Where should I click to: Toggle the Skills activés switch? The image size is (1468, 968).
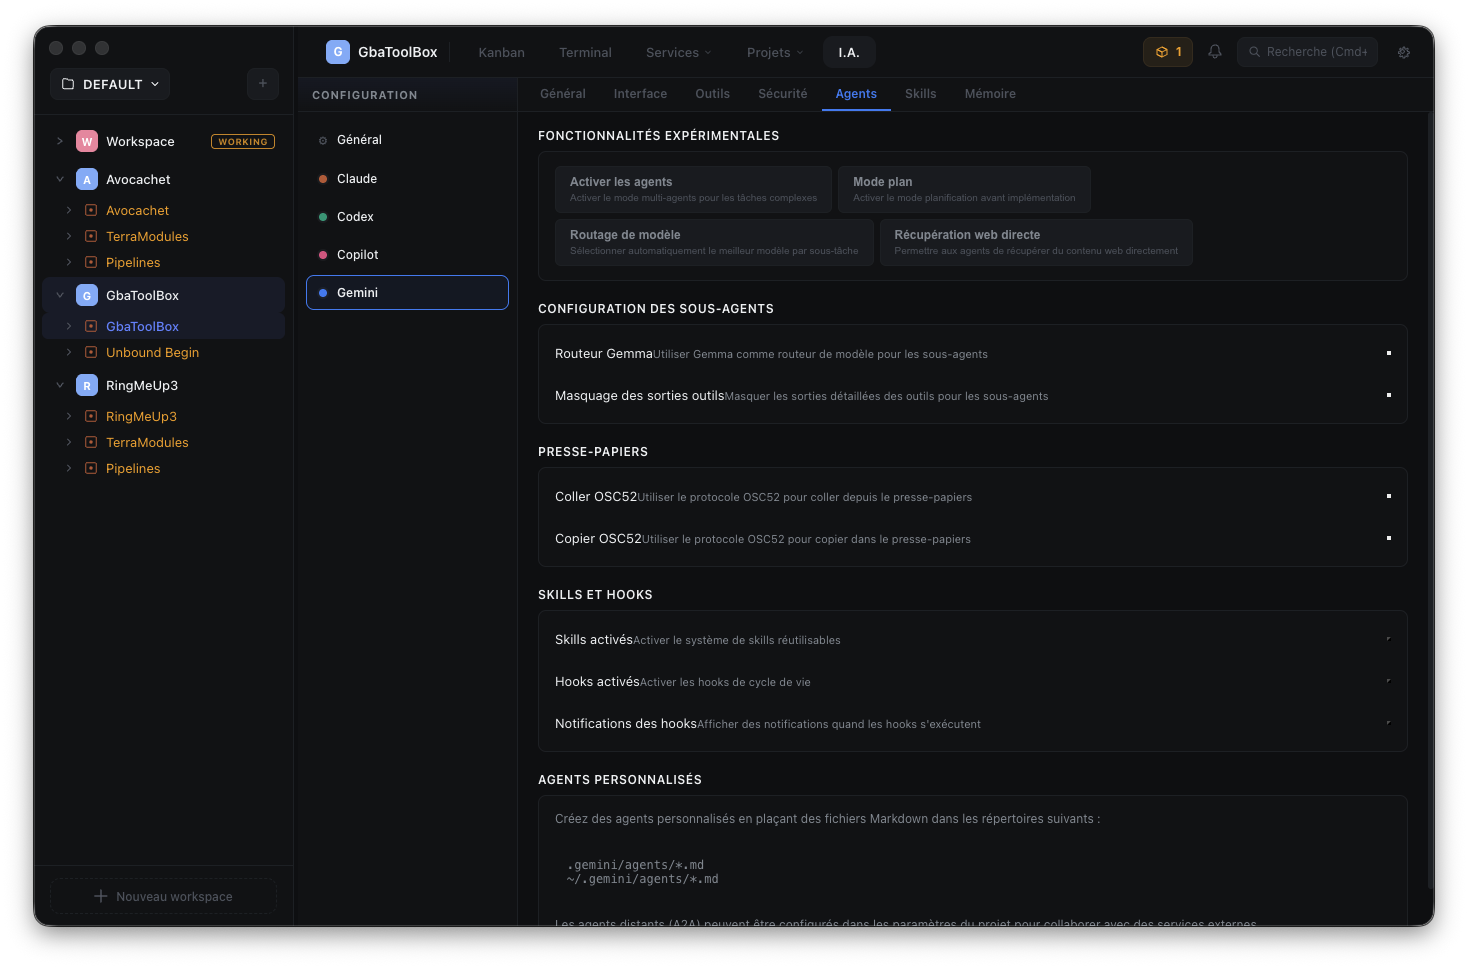pyautogui.click(x=1388, y=638)
